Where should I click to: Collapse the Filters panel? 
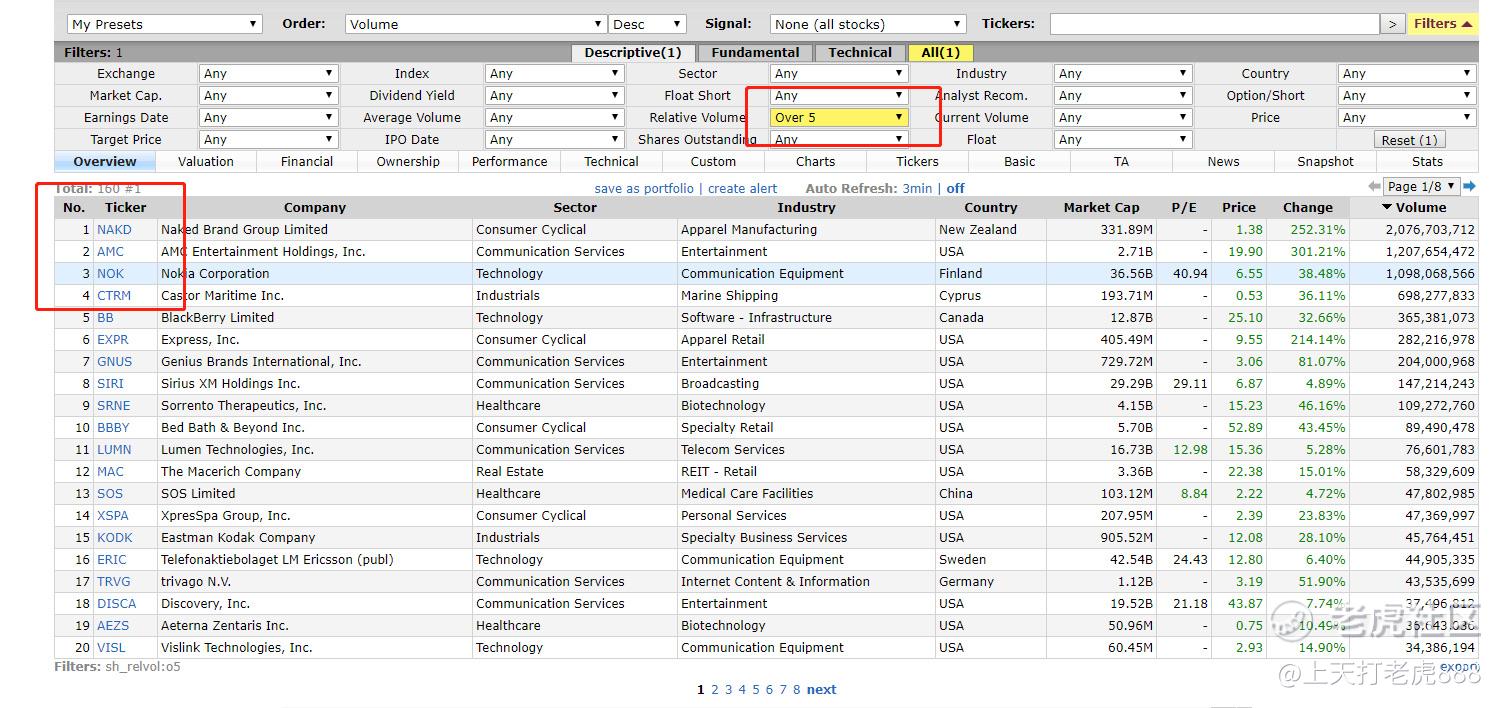point(1443,24)
